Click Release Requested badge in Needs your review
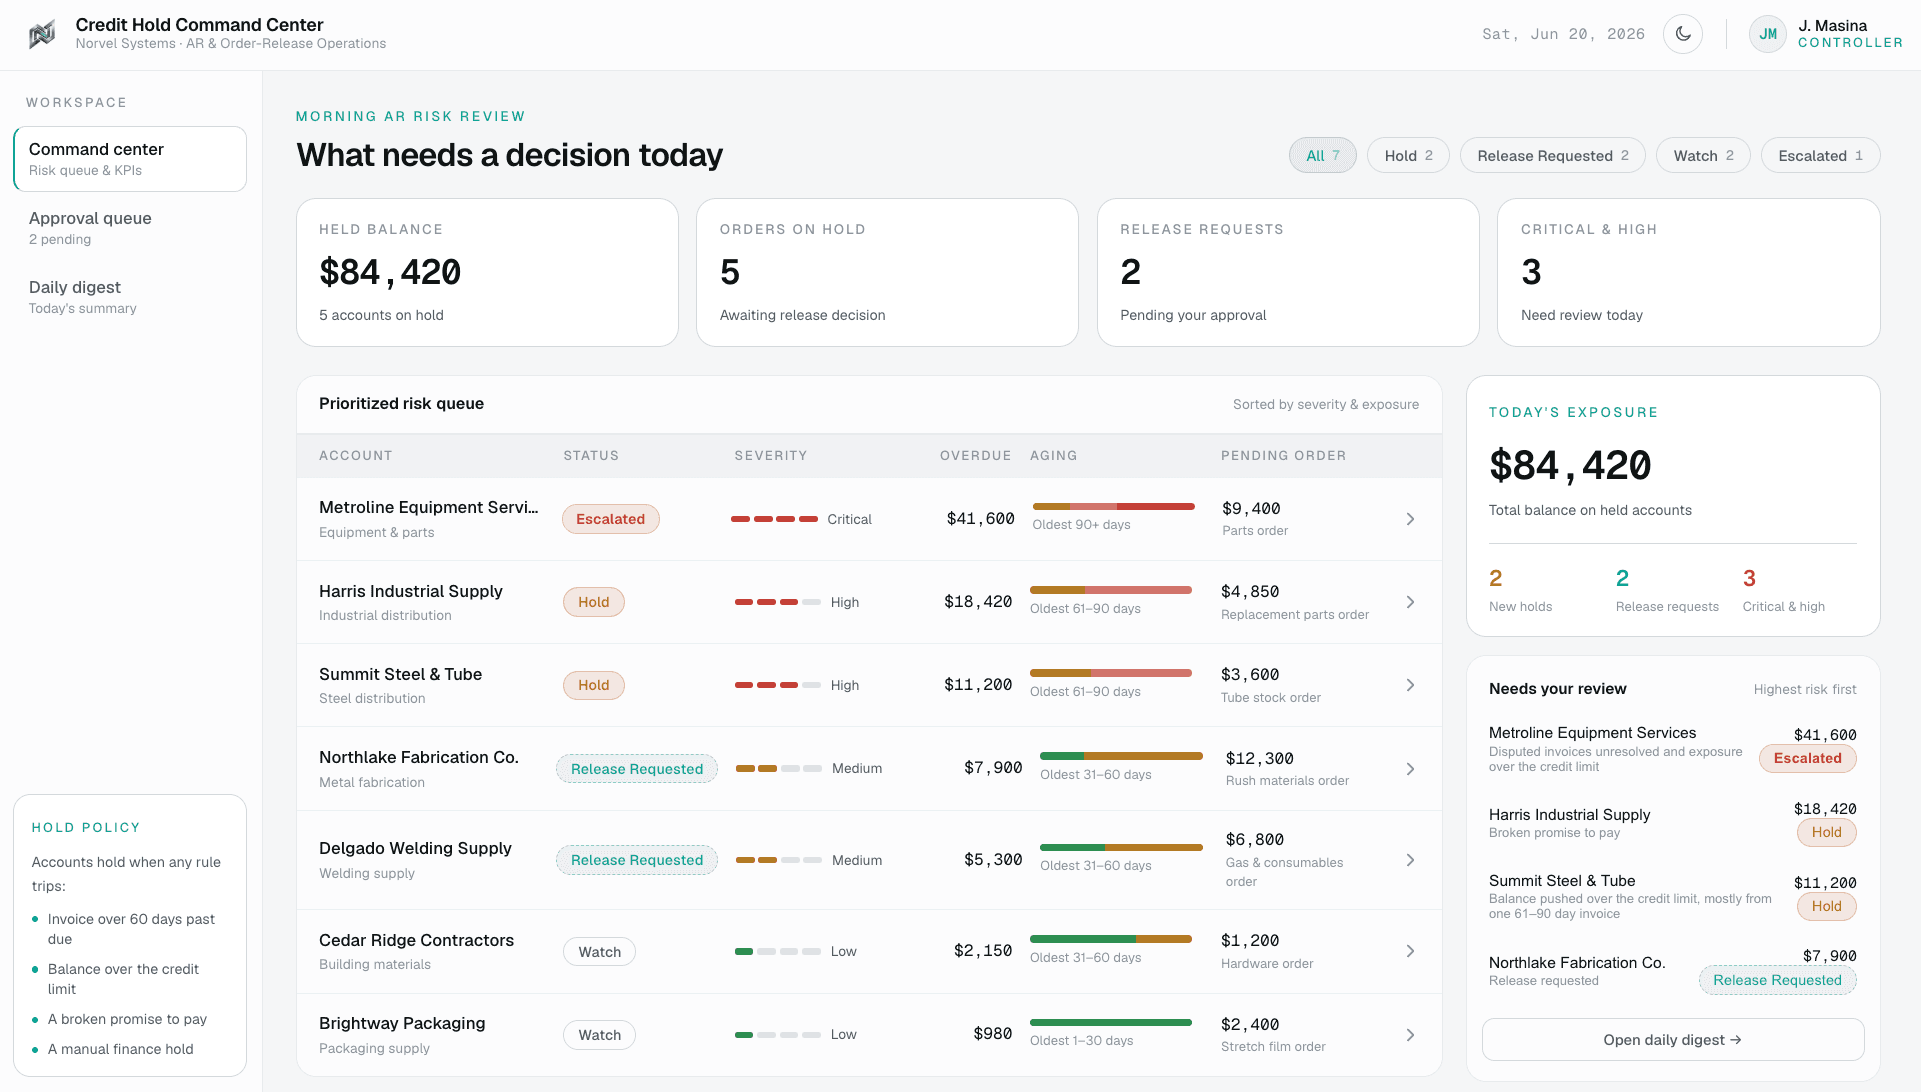 tap(1777, 980)
